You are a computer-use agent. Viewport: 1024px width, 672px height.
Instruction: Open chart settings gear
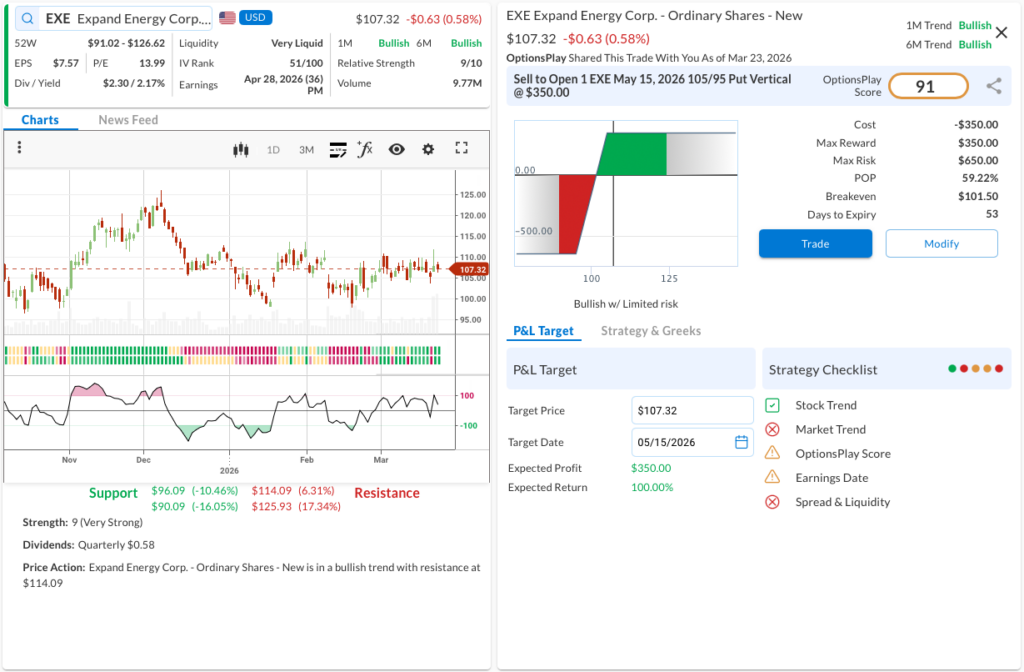428,149
